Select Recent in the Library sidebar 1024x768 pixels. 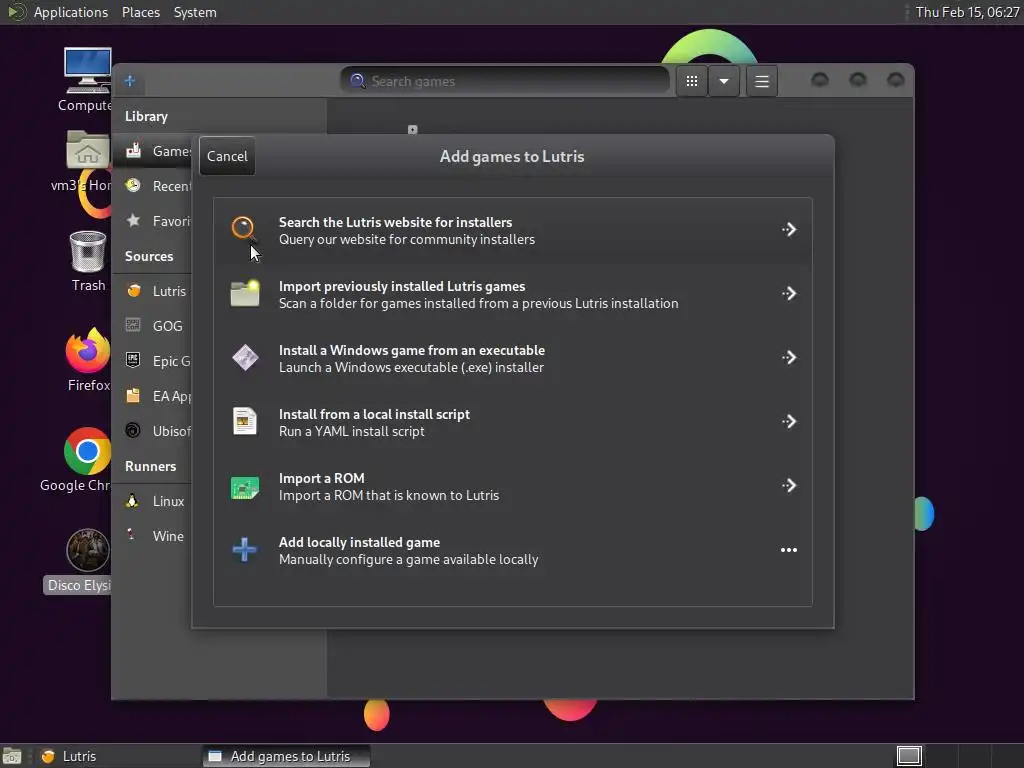tap(152, 186)
